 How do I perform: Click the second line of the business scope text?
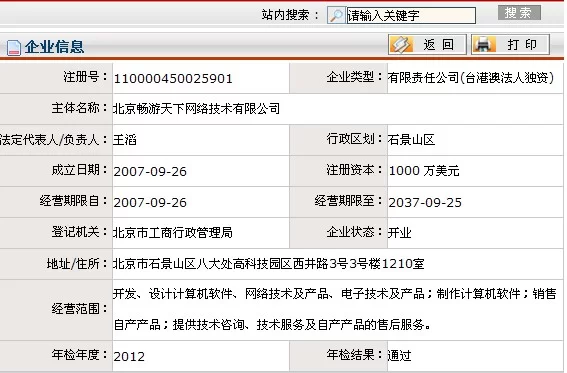tap(272, 325)
